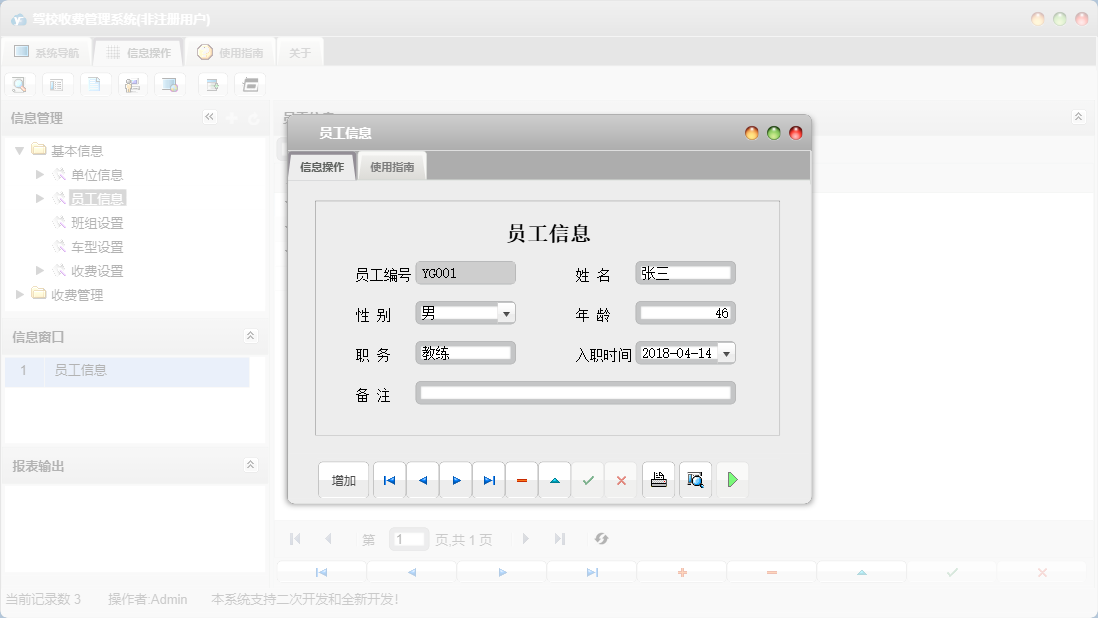Click the red X cancel-edit icon
Viewport: 1098px width, 618px height.
621,481
